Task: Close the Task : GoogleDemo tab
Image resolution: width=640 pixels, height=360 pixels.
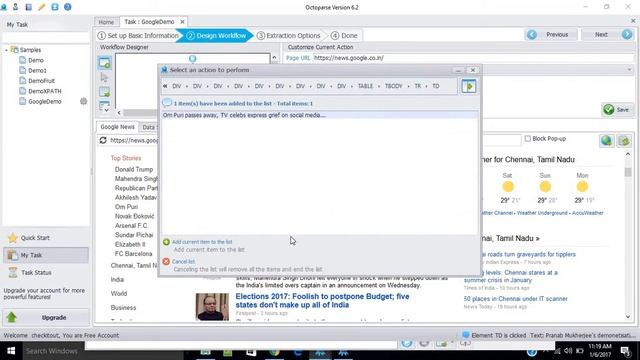Action: tap(182, 22)
